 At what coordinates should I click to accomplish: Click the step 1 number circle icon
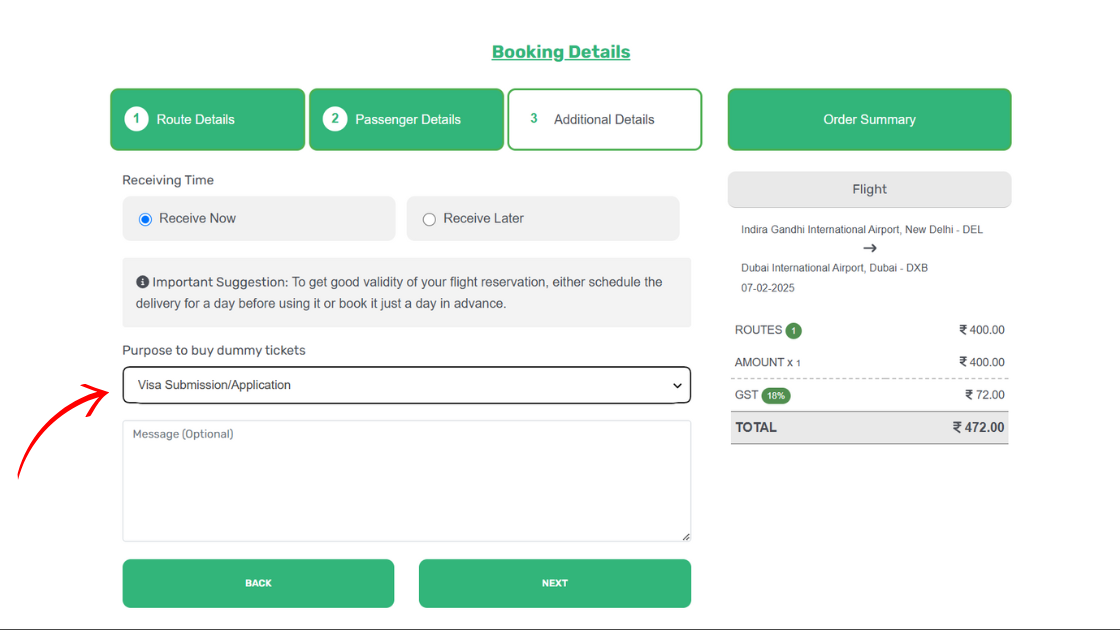[136, 119]
